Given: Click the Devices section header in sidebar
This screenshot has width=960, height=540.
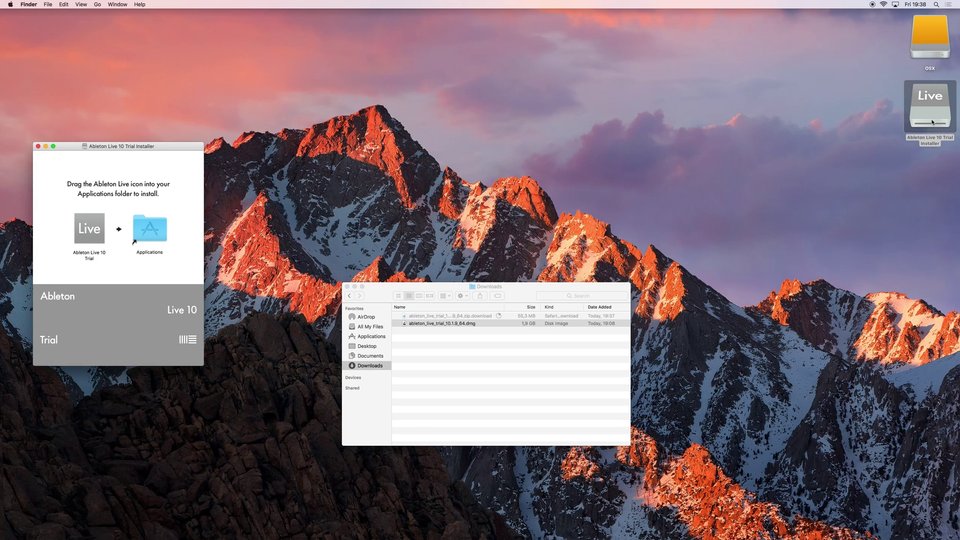Looking at the screenshot, I should click(x=353, y=378).
